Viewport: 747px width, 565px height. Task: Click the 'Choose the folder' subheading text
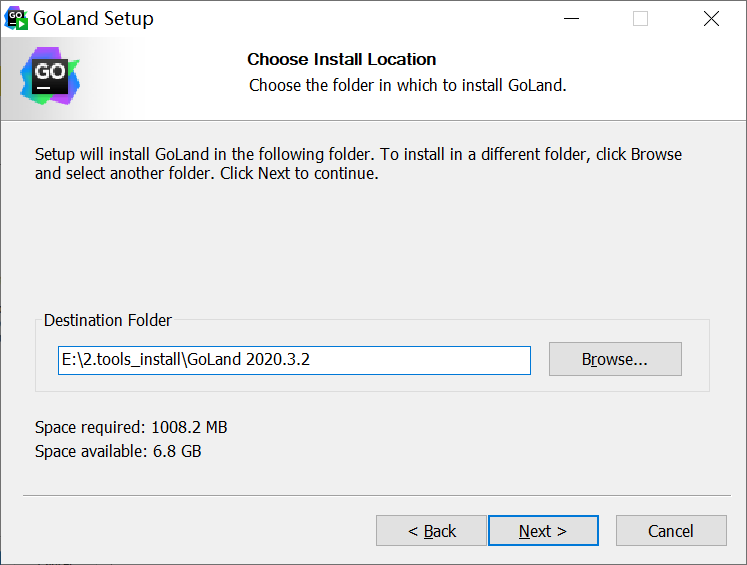tap(407, 85)
